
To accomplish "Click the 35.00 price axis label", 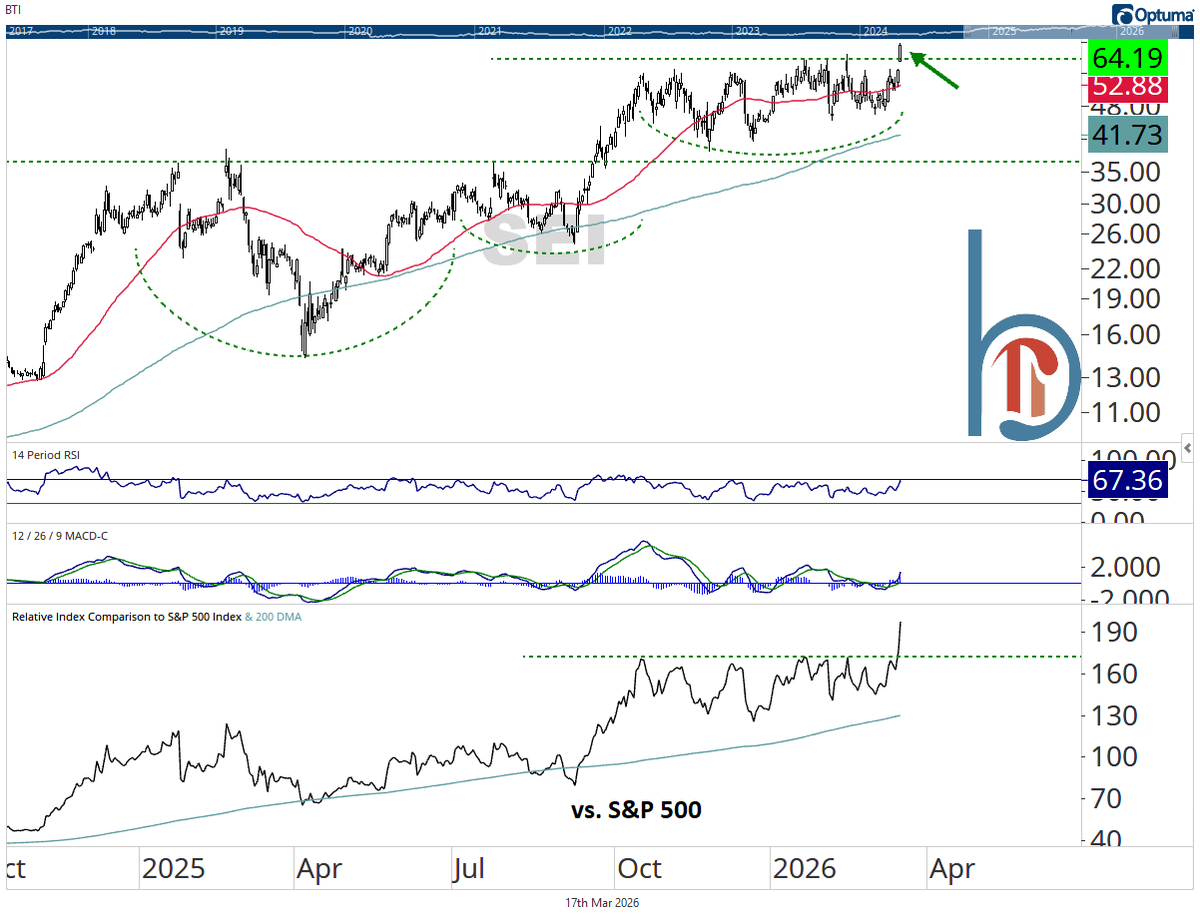I will [1126, 172].
